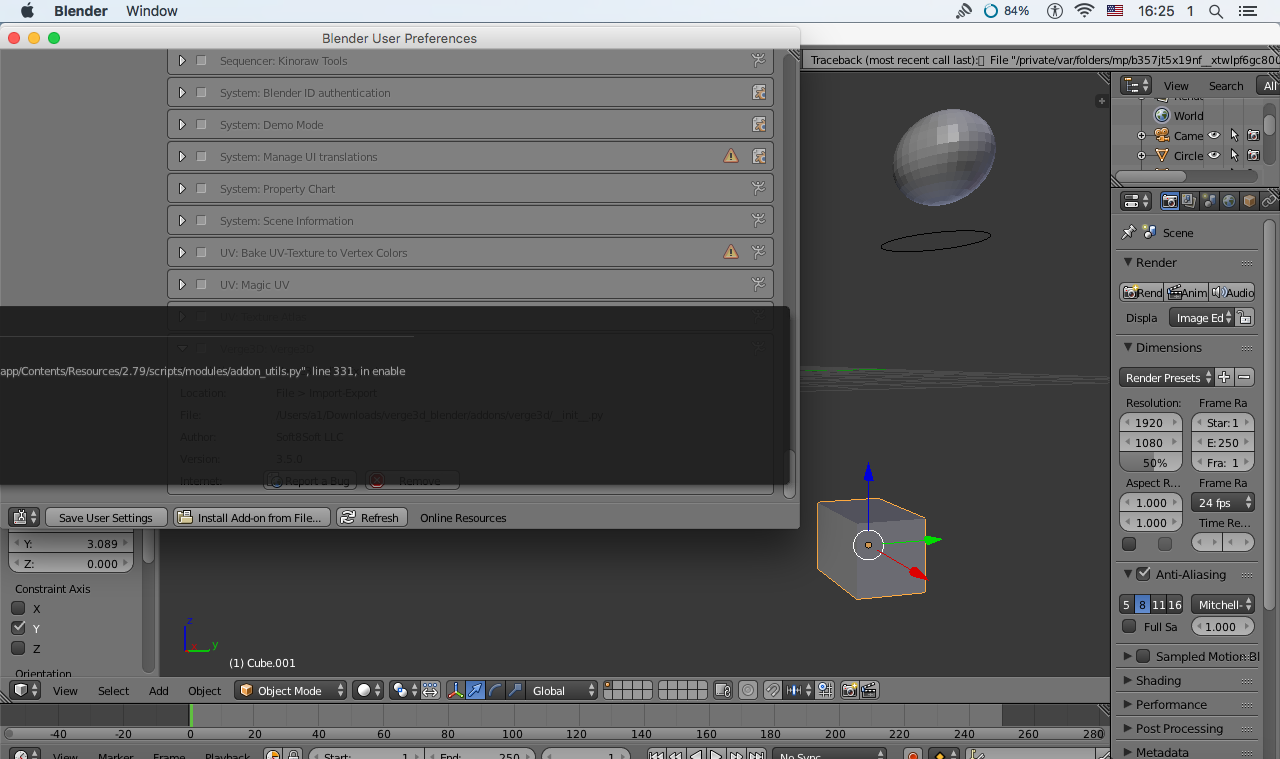Click the display lock interface icon
This screenshot has width=1280, height=759.
click(x=1244, y=318)
